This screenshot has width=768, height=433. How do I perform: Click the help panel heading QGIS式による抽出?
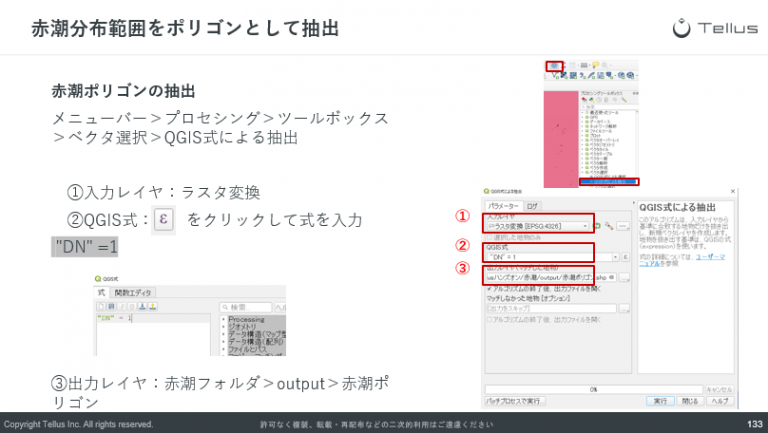click(x=677, y=207)
